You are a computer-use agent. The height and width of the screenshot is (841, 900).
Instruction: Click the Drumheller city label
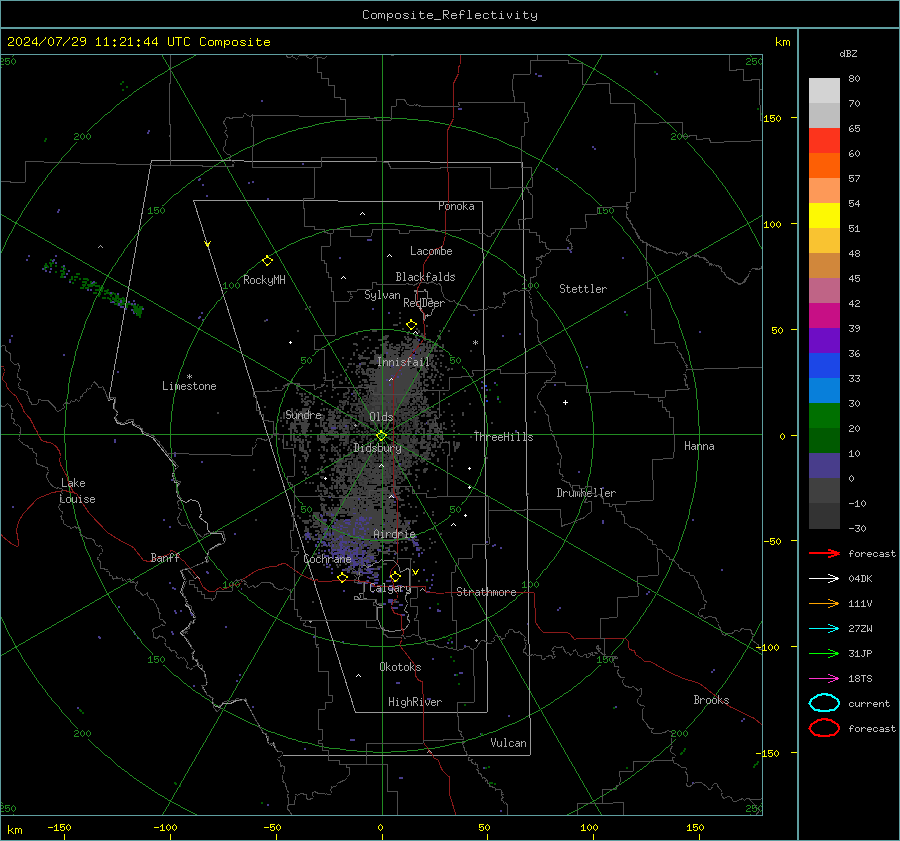tap(586, 493)
